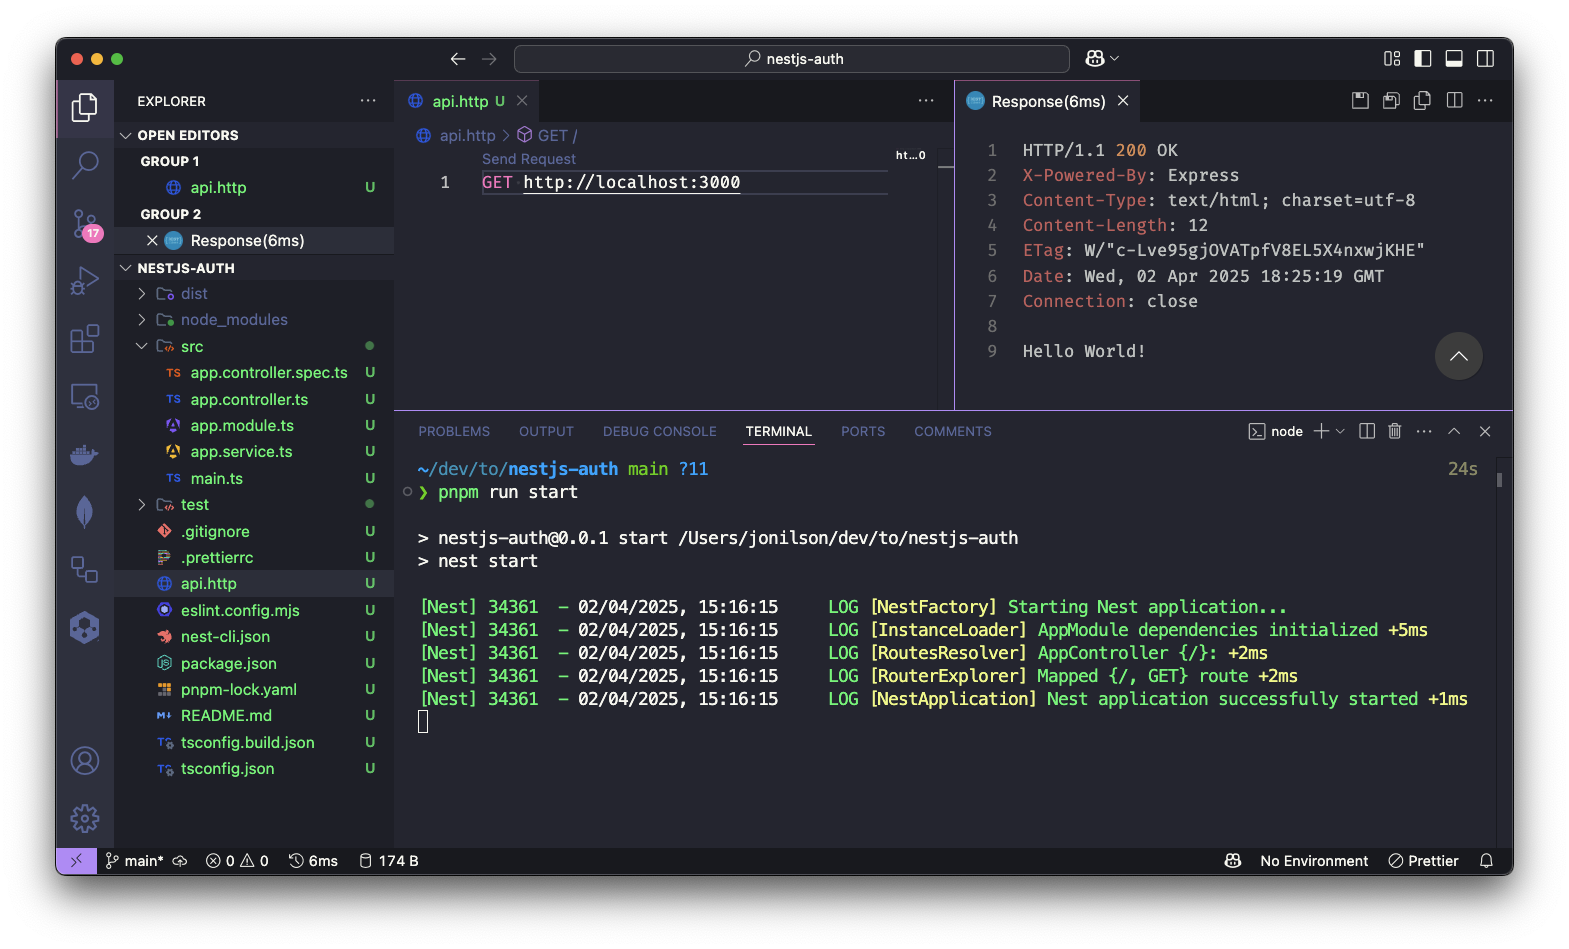Click the nestjs-auth command center search box
Screen dimensions: 1569x949
pyautogui.click(x=792, y=59)
